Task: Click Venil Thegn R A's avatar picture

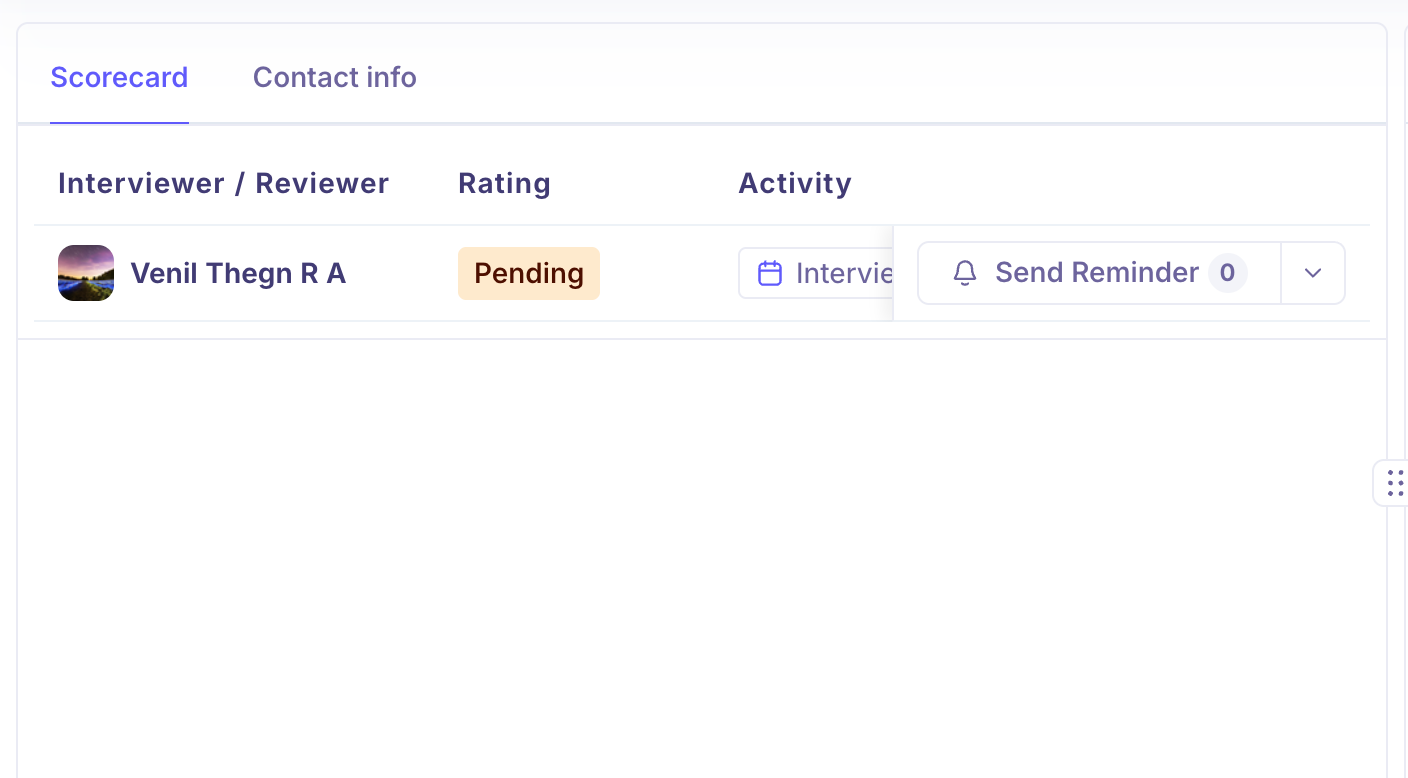Action: click(86, 273)
